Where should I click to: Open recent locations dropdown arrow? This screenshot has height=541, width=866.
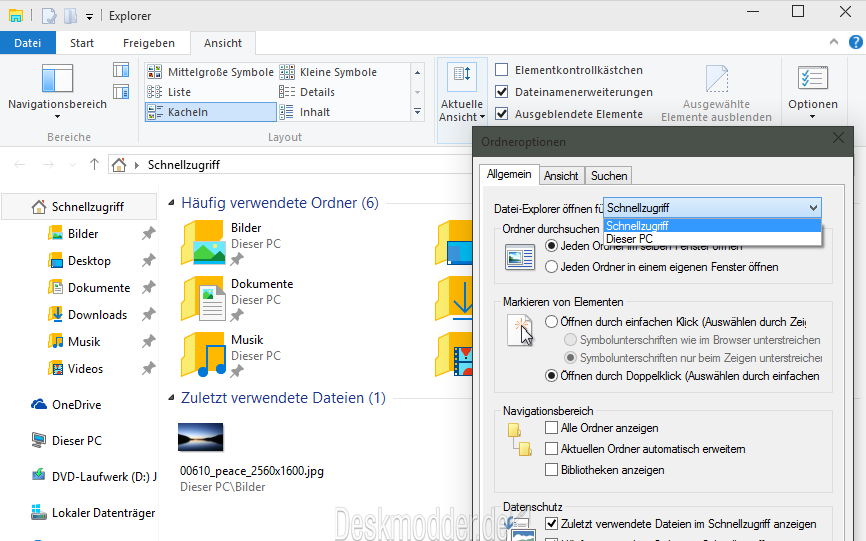tap(72, 165)
